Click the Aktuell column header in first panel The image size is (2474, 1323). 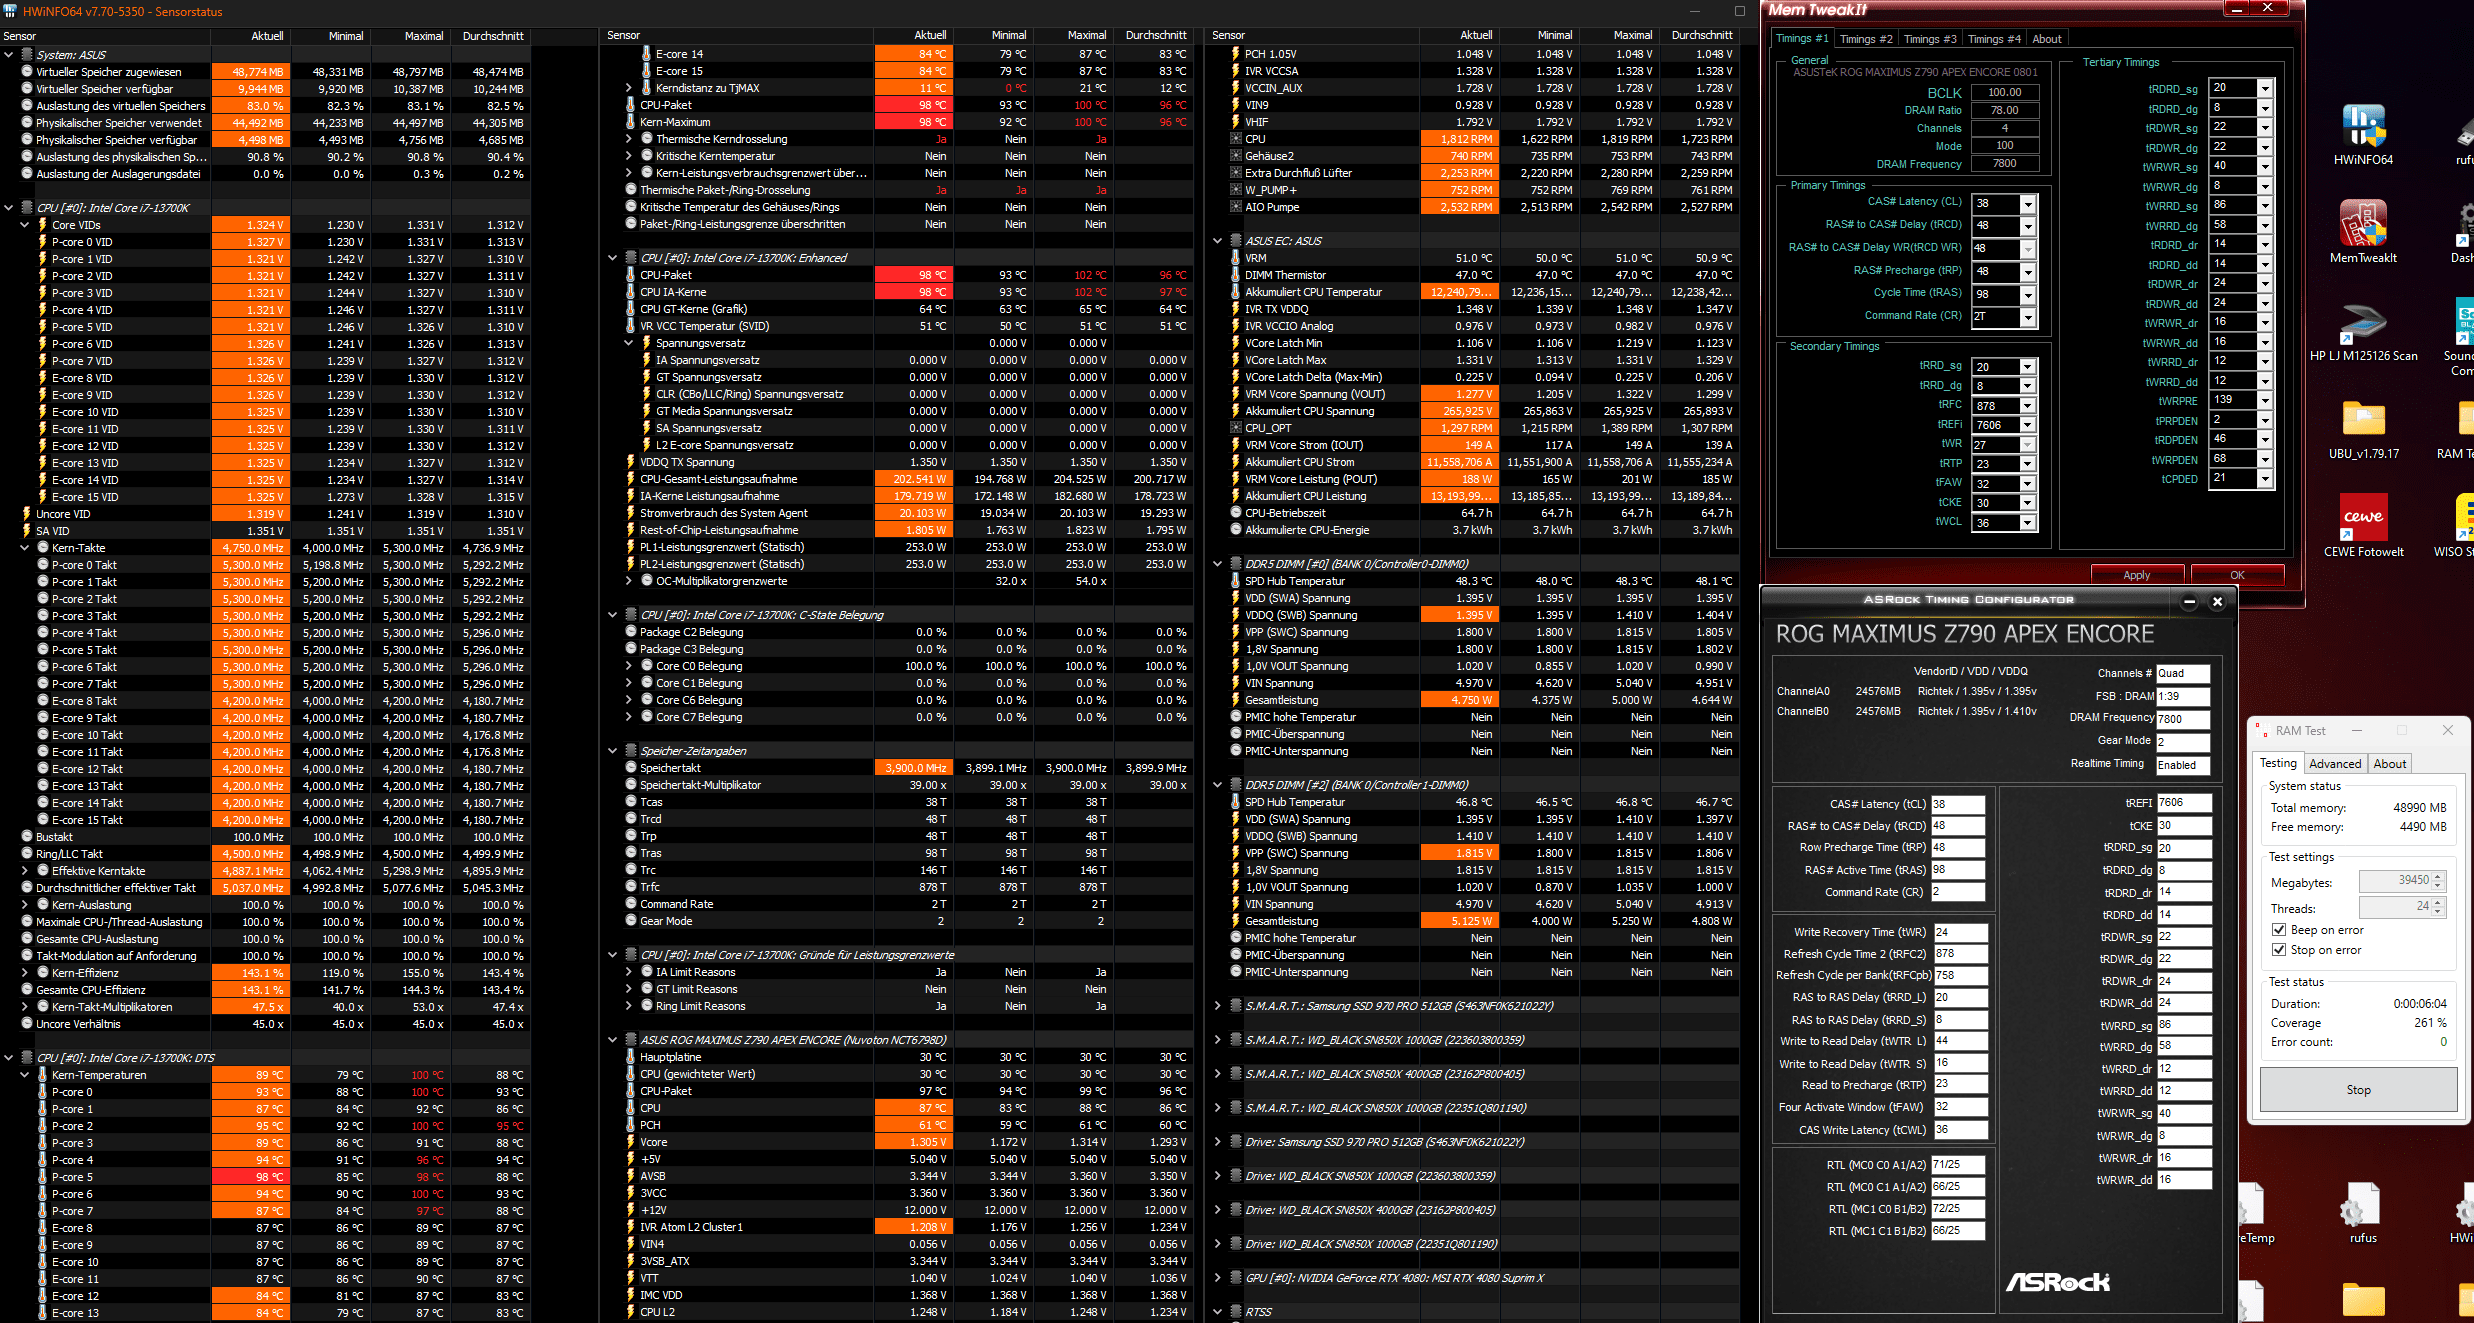pyautogui.click(x=250, y=36)
